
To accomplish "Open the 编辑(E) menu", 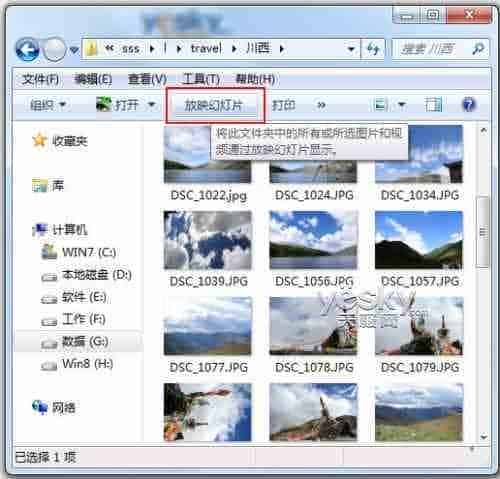I will tap(93, 79).
